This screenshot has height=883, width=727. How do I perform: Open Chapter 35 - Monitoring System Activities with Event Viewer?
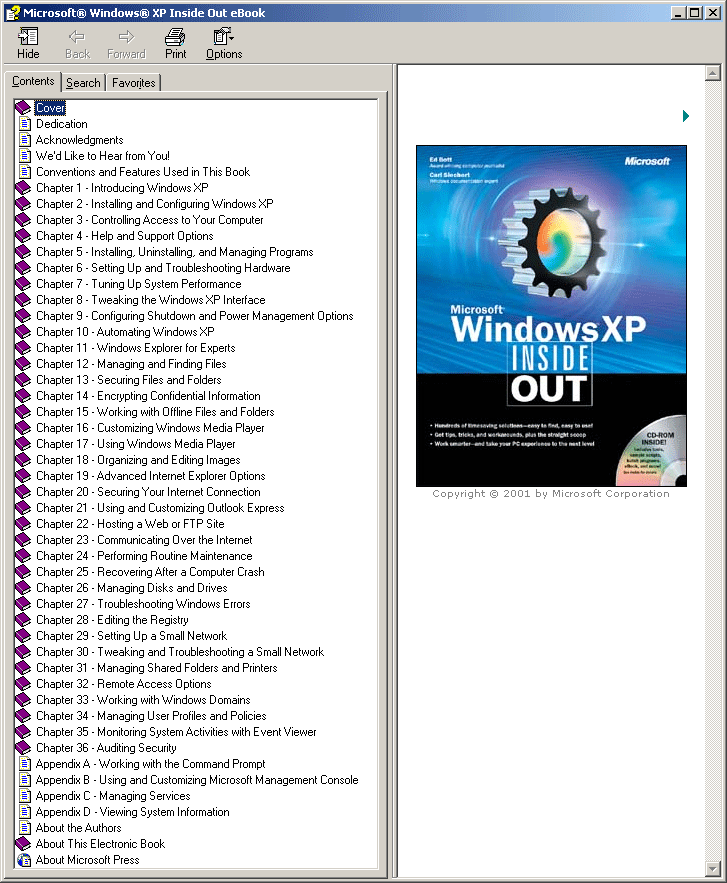[176, 732]
